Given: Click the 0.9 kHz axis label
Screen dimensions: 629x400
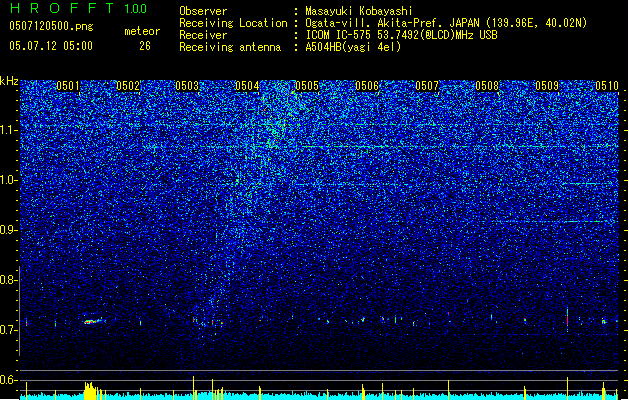Looking at the screenshot, I should 8,230.
